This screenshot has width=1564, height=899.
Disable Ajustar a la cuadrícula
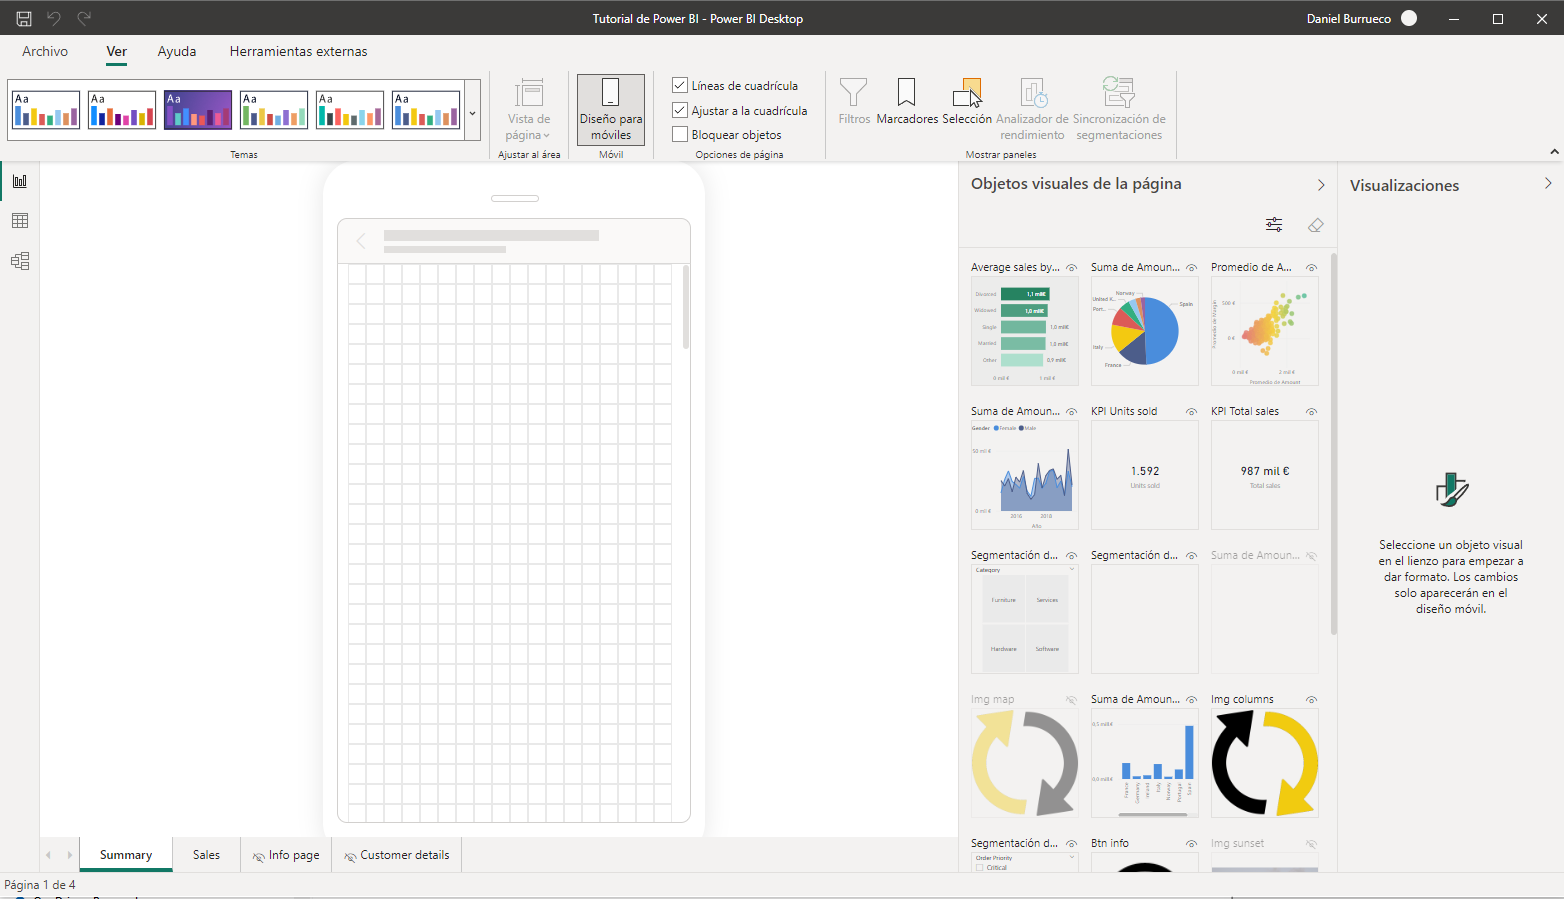pyautogui.click(x=680, y=111)
